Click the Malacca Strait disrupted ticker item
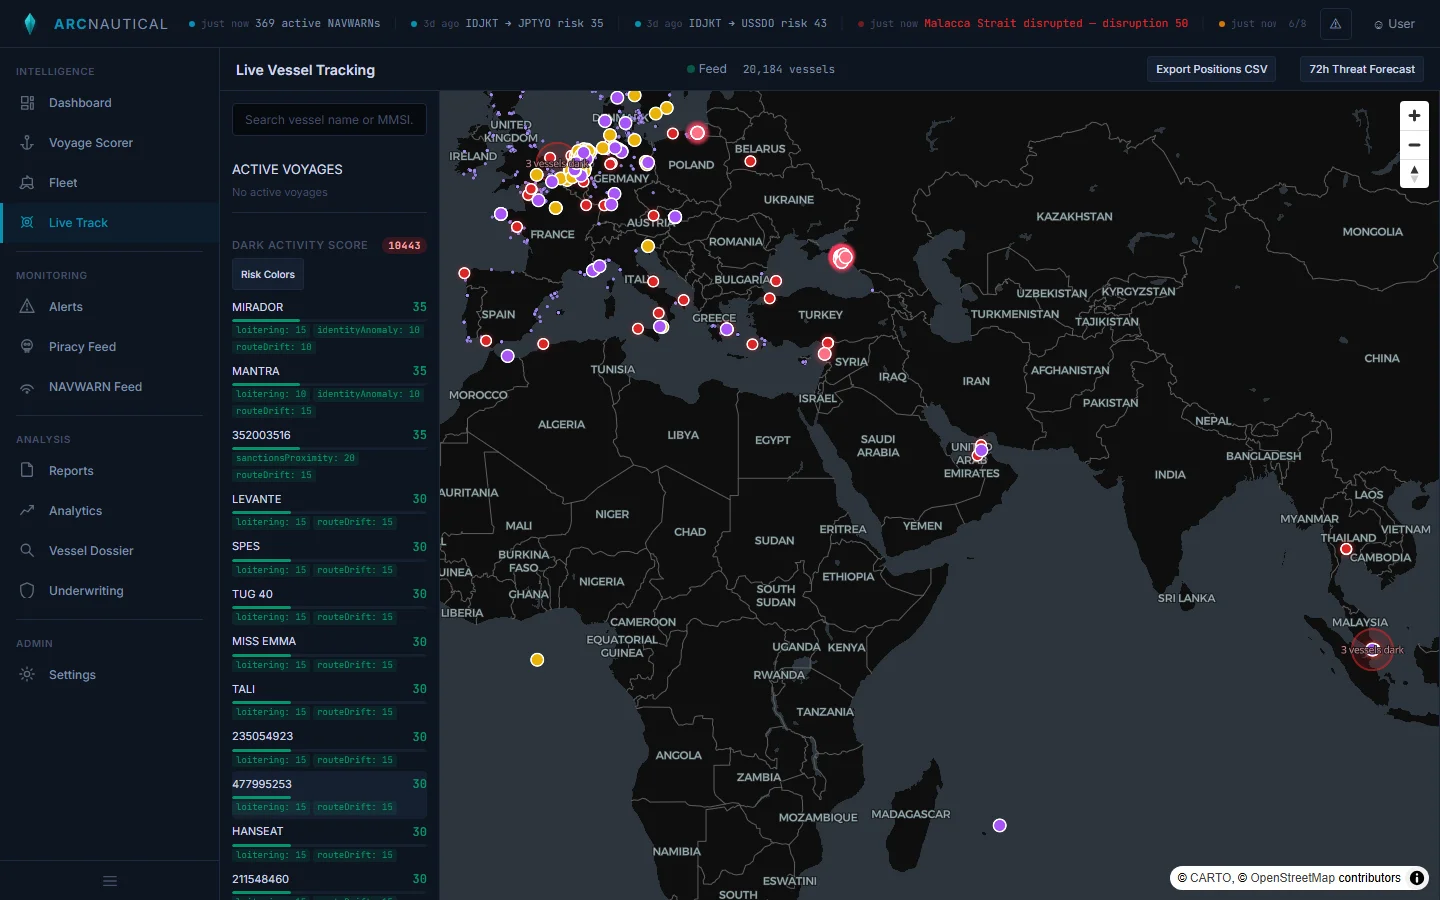This screenshot has height=900, width=1440. [x=1023, y=23]
